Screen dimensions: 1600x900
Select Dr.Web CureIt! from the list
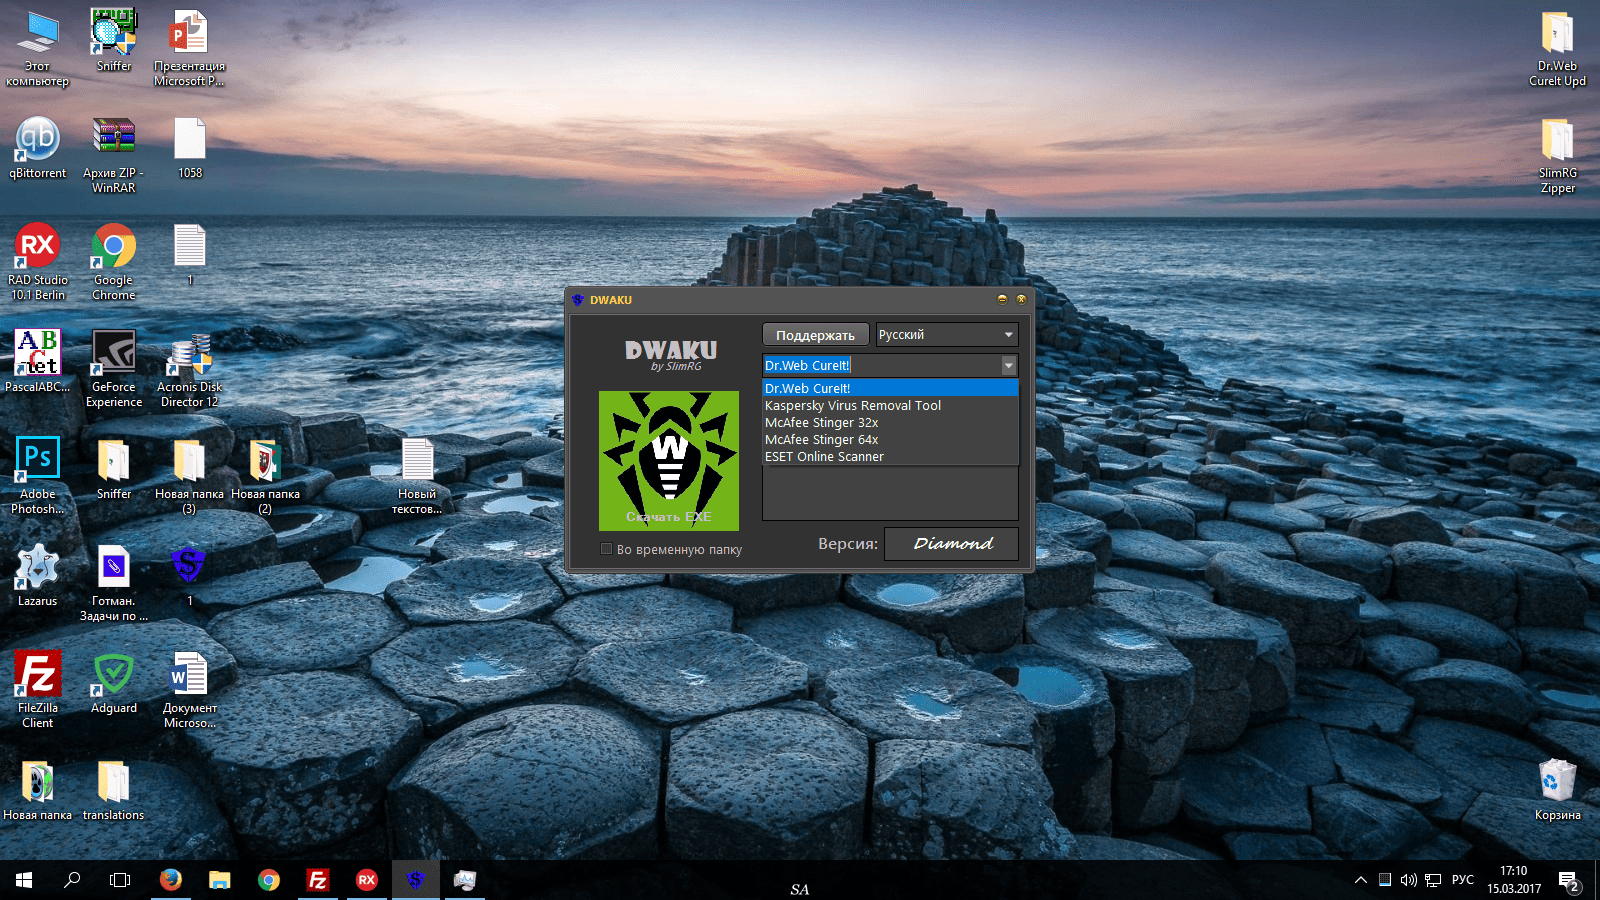click(x=890, y=388)
